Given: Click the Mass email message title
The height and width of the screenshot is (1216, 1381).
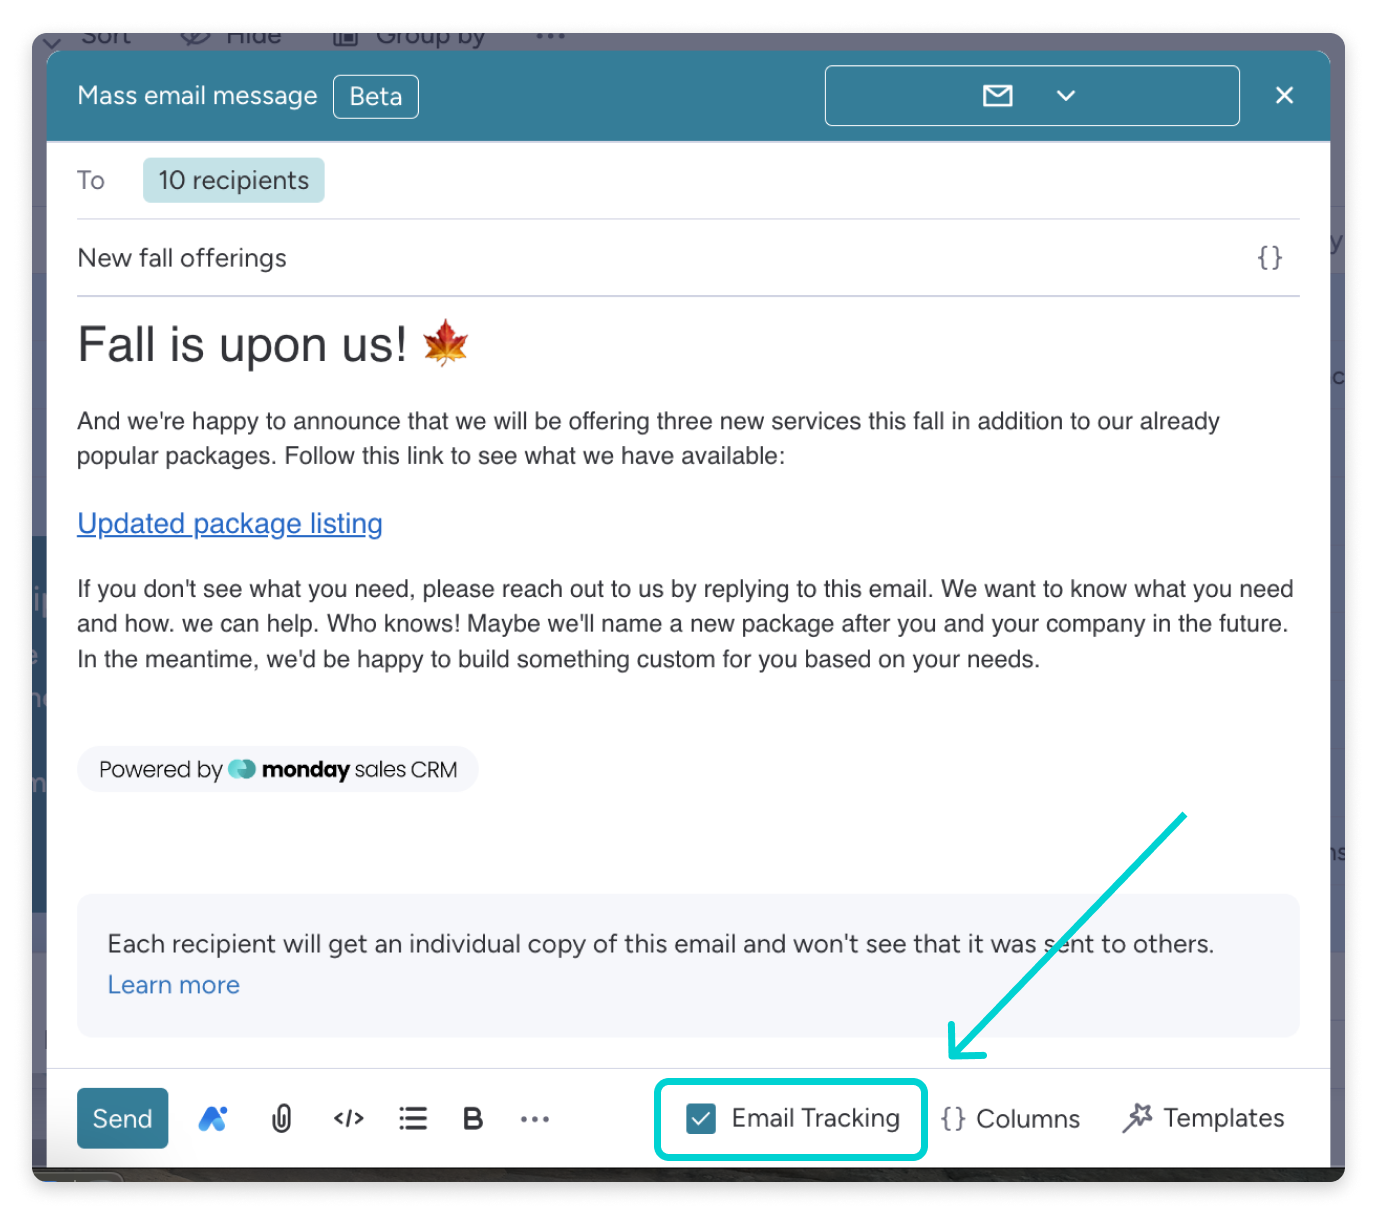Looking at the screenshot, I should point(197,96).
